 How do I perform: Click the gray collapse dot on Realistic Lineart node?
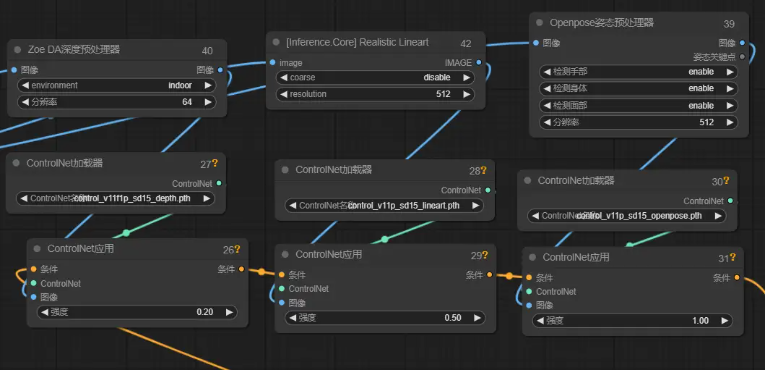(x=277, y=42)
